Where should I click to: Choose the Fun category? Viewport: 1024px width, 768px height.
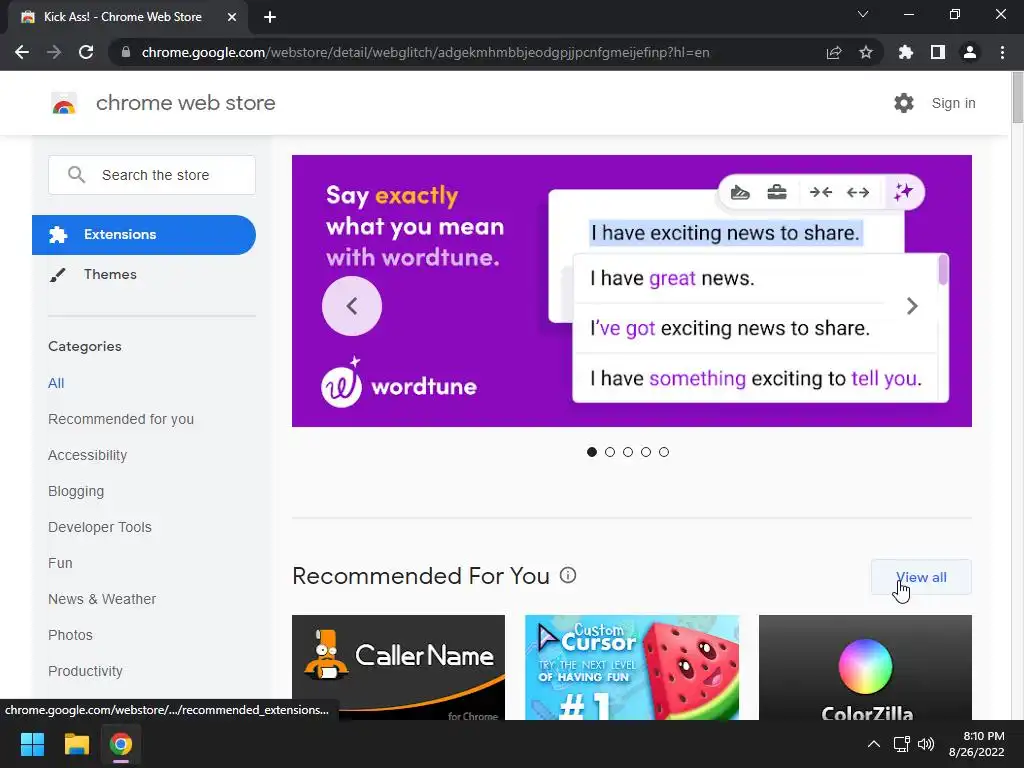pos(60,563)
